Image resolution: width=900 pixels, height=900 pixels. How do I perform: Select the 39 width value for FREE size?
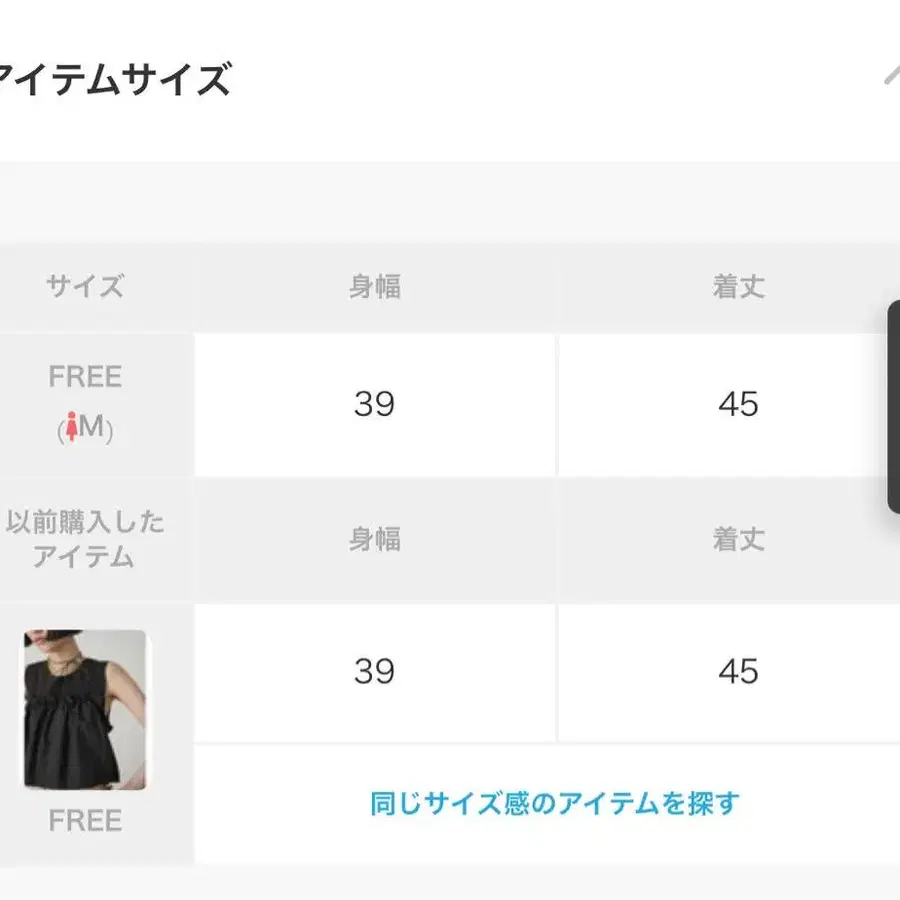point(374,404)
